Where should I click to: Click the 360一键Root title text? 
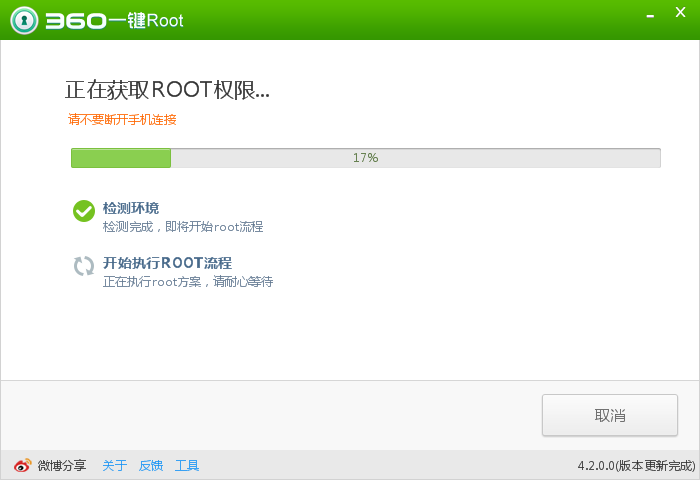point(115,21)
